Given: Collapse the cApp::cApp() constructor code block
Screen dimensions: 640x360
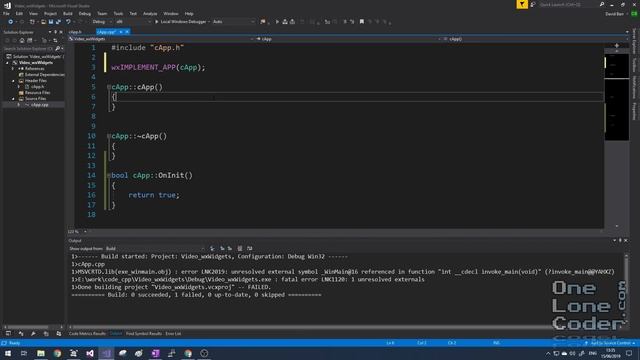Looking at the screenshot, I should point(109,87).
